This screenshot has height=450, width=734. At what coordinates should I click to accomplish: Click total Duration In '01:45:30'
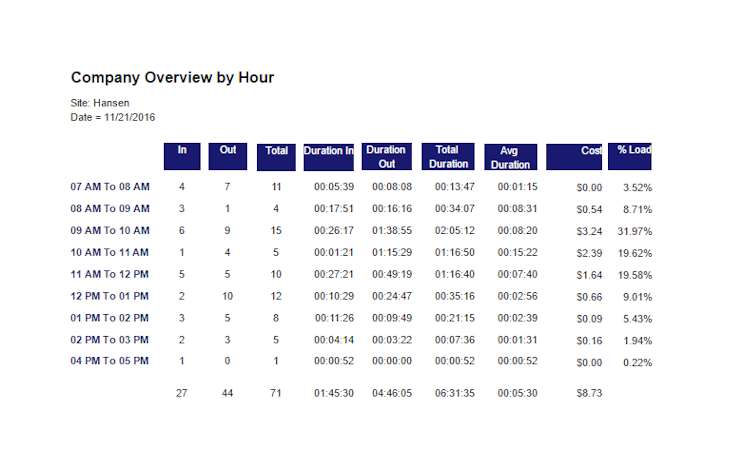pyautogui.click(x=334, y=393)
